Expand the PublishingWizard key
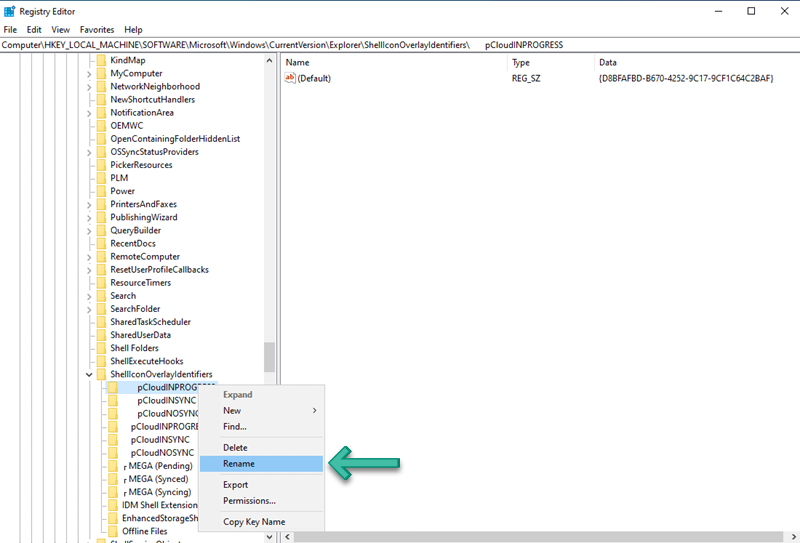Screen dimensions: 800x543 [89, 218]
